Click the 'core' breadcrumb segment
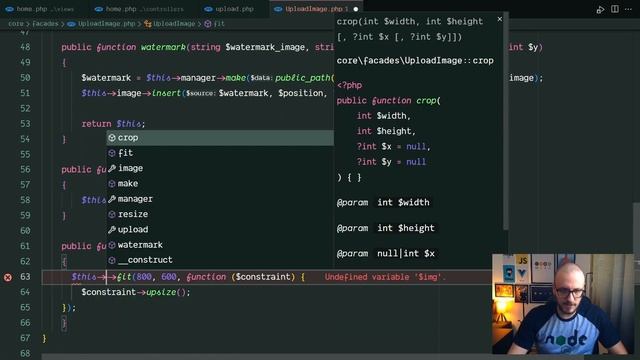Image resolution: width=640 pixels, height=360 pixels. [x=16, y=24]
